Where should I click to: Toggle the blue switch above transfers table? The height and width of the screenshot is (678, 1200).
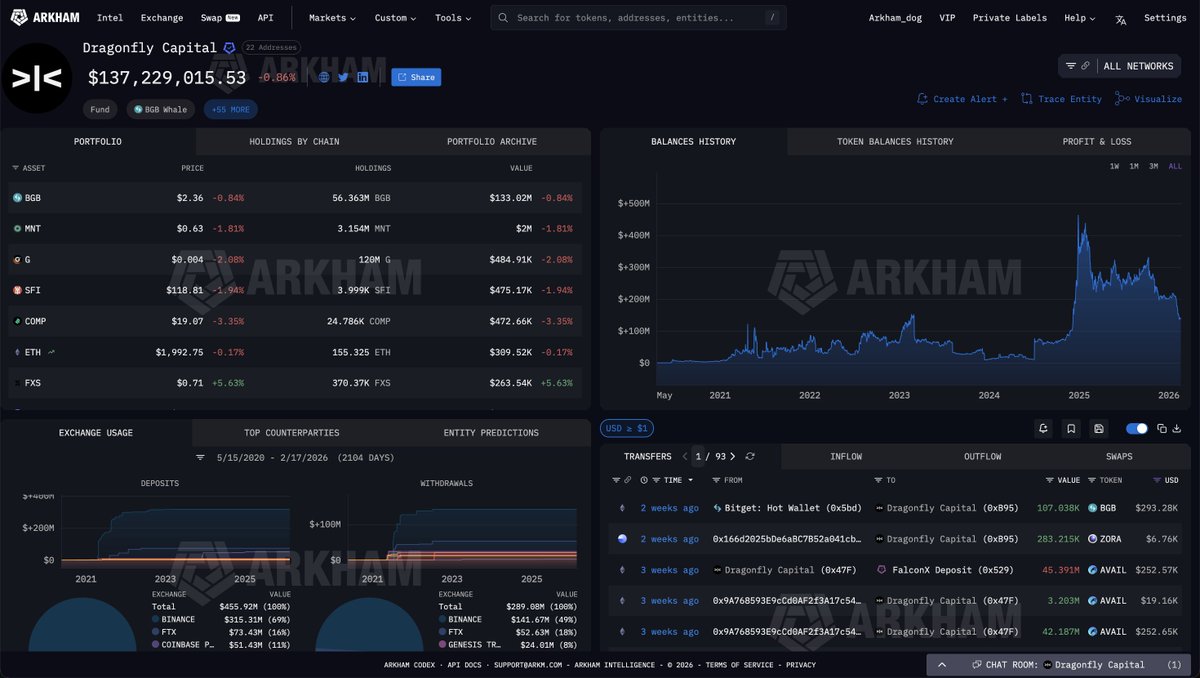point(1136,429)
